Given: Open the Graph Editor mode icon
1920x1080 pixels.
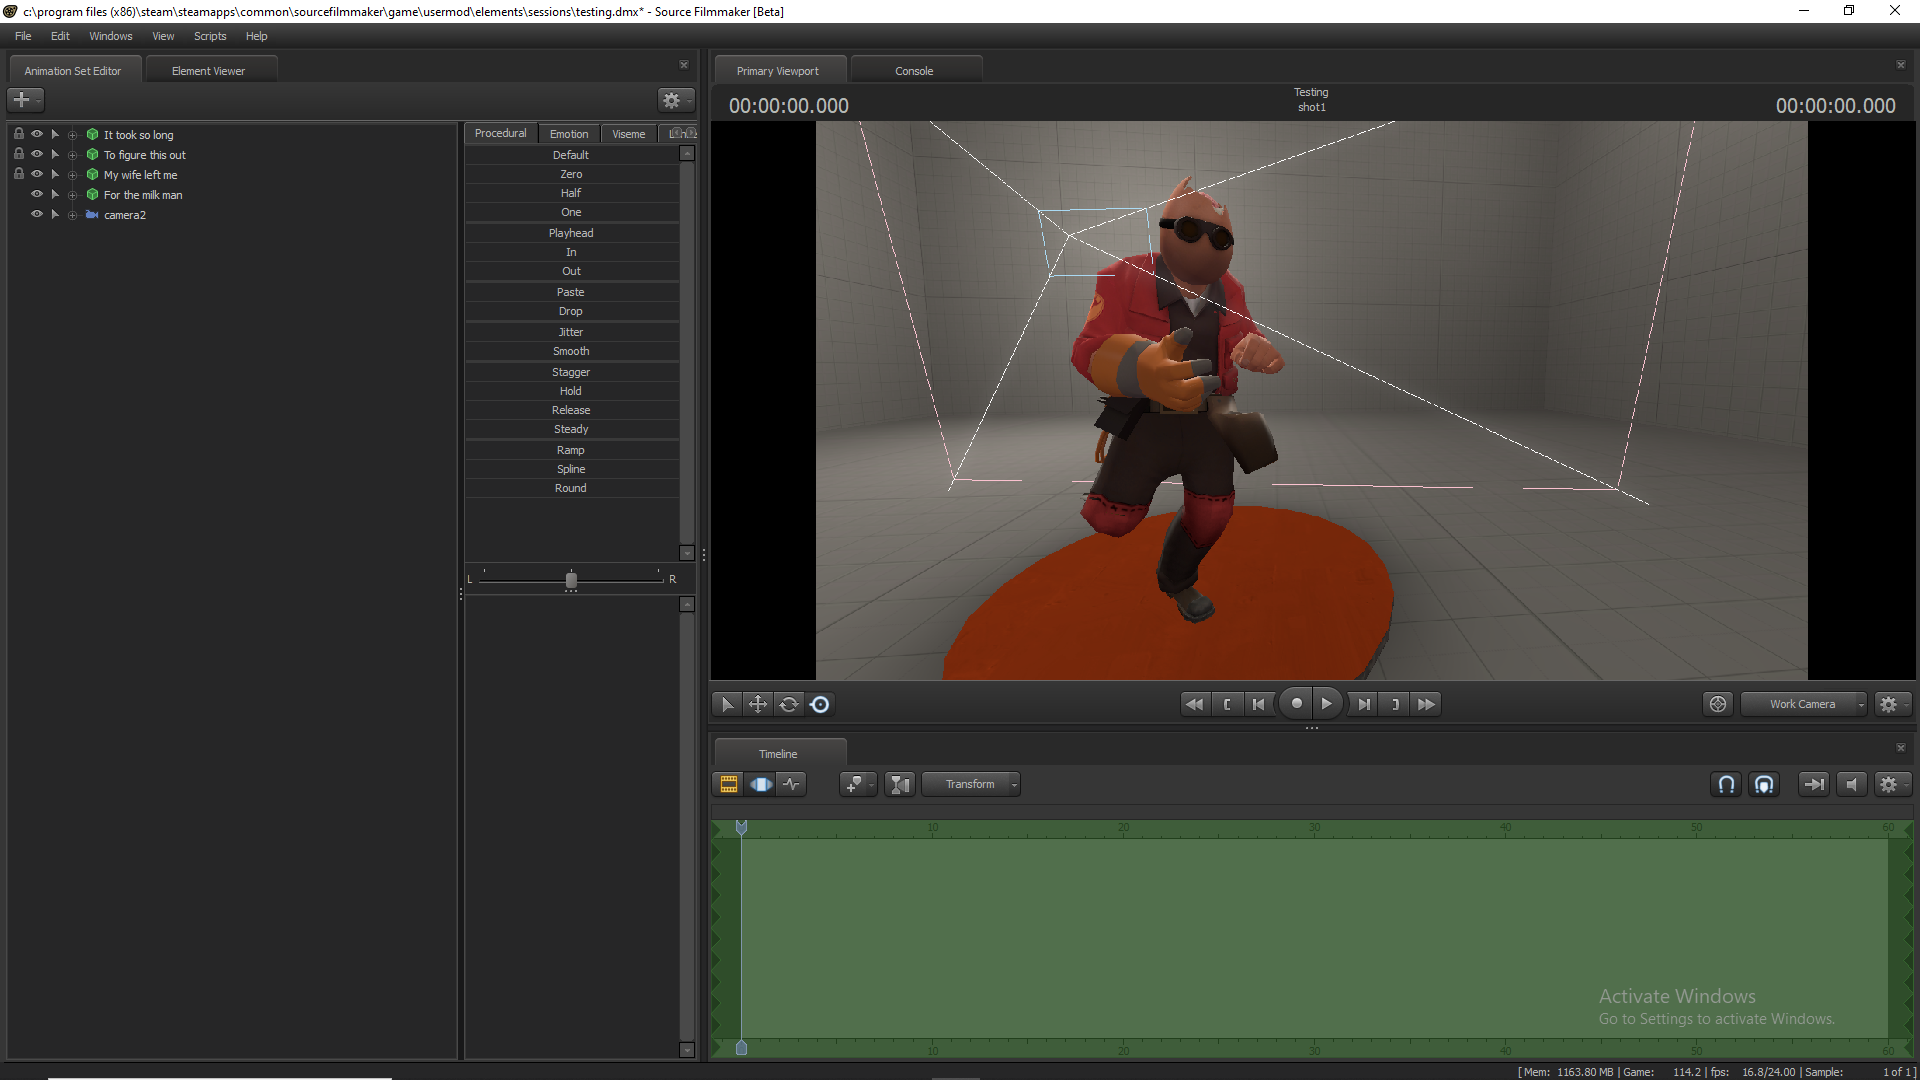Looking at the screenshot, I should (x=792, y=785).
